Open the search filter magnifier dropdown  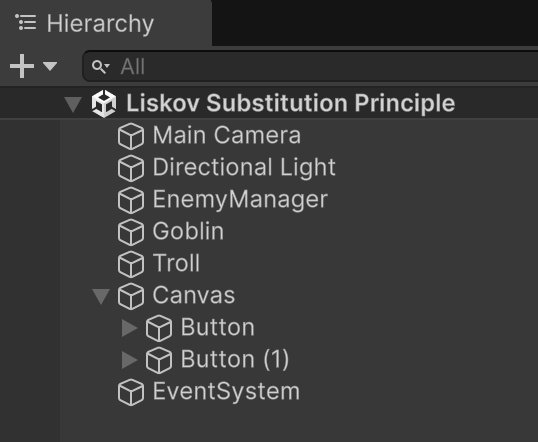pos(101,67)
